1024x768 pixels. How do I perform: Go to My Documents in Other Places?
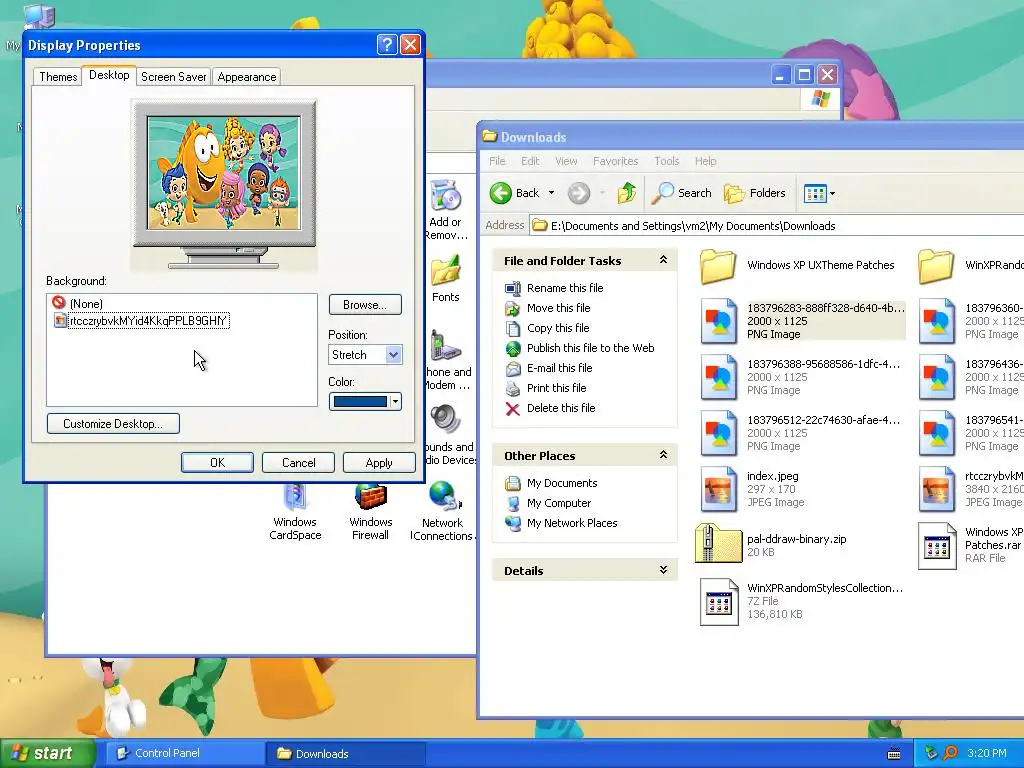click(x=562, y=483)
